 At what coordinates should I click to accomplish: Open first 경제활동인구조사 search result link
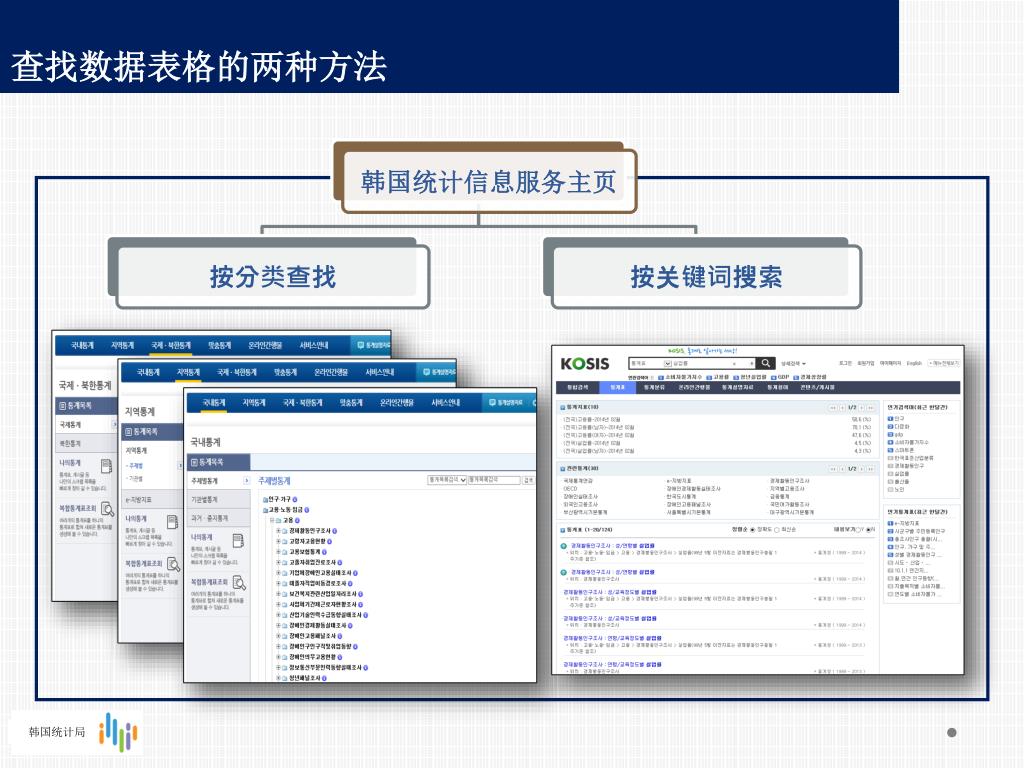coord(613,546)
